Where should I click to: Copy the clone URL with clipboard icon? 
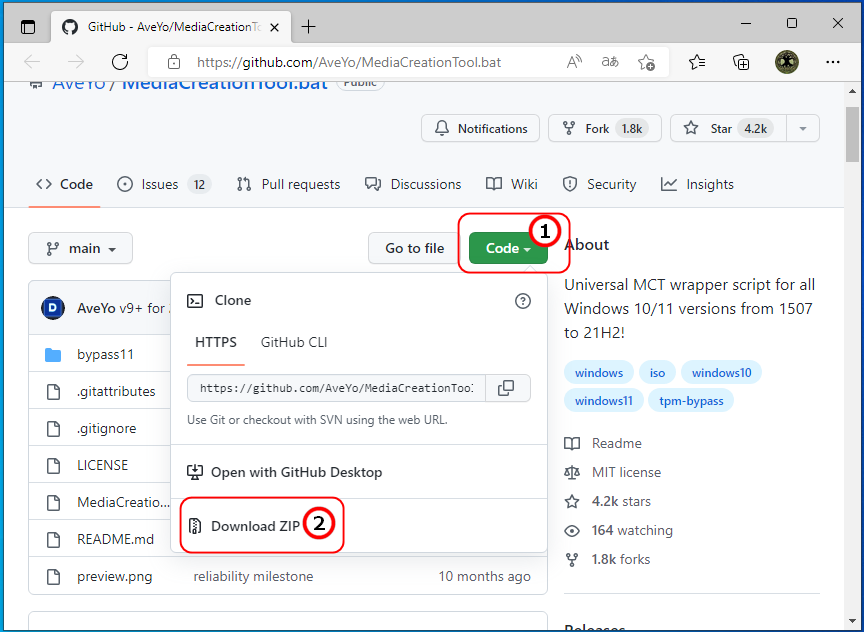506,388
